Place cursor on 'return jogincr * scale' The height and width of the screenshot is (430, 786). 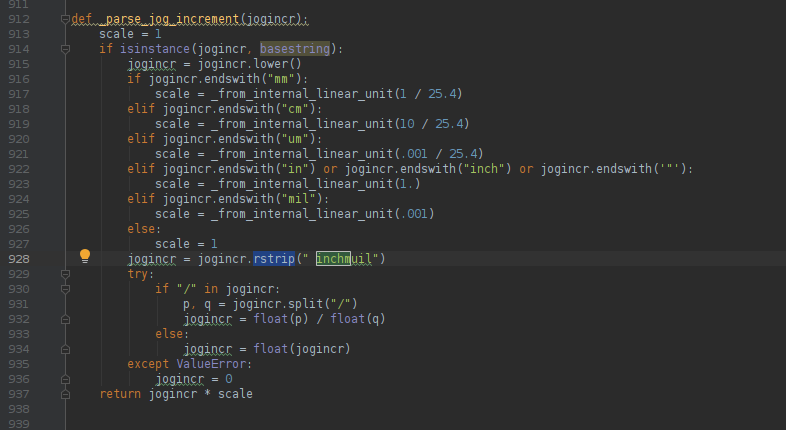tap(175, 394)
